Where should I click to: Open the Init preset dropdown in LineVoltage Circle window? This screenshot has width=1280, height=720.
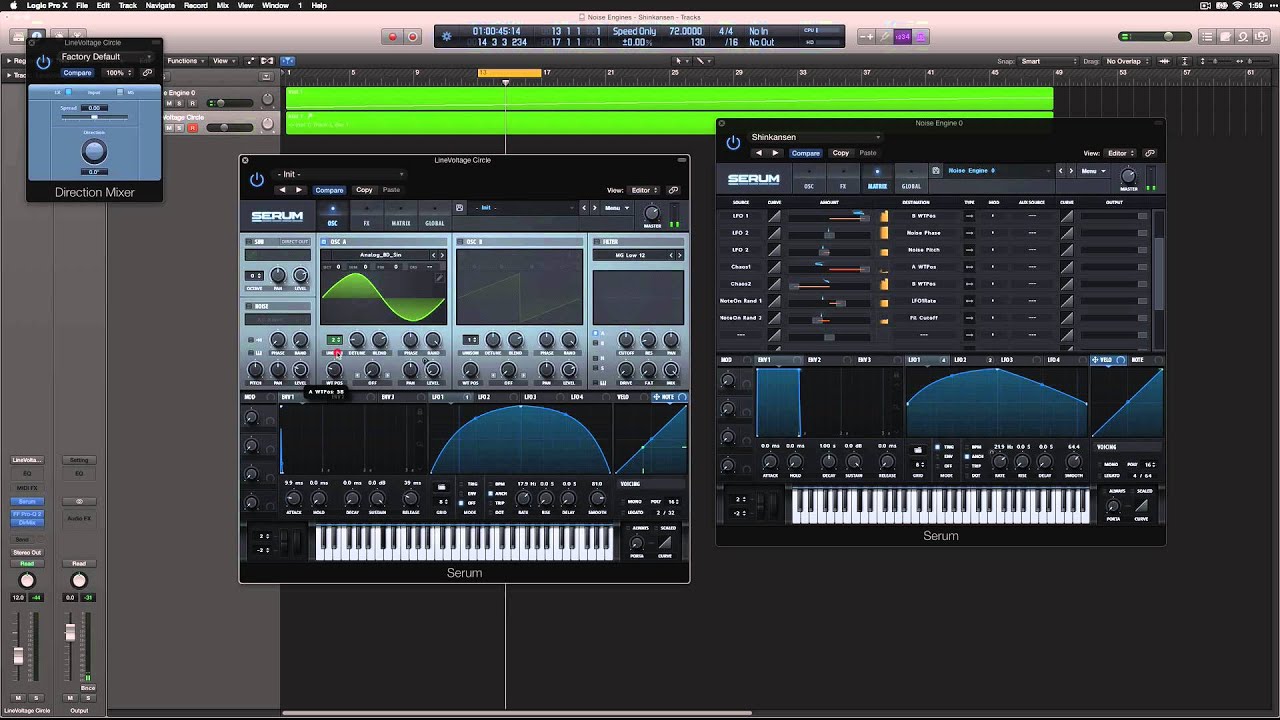point(340,174)
